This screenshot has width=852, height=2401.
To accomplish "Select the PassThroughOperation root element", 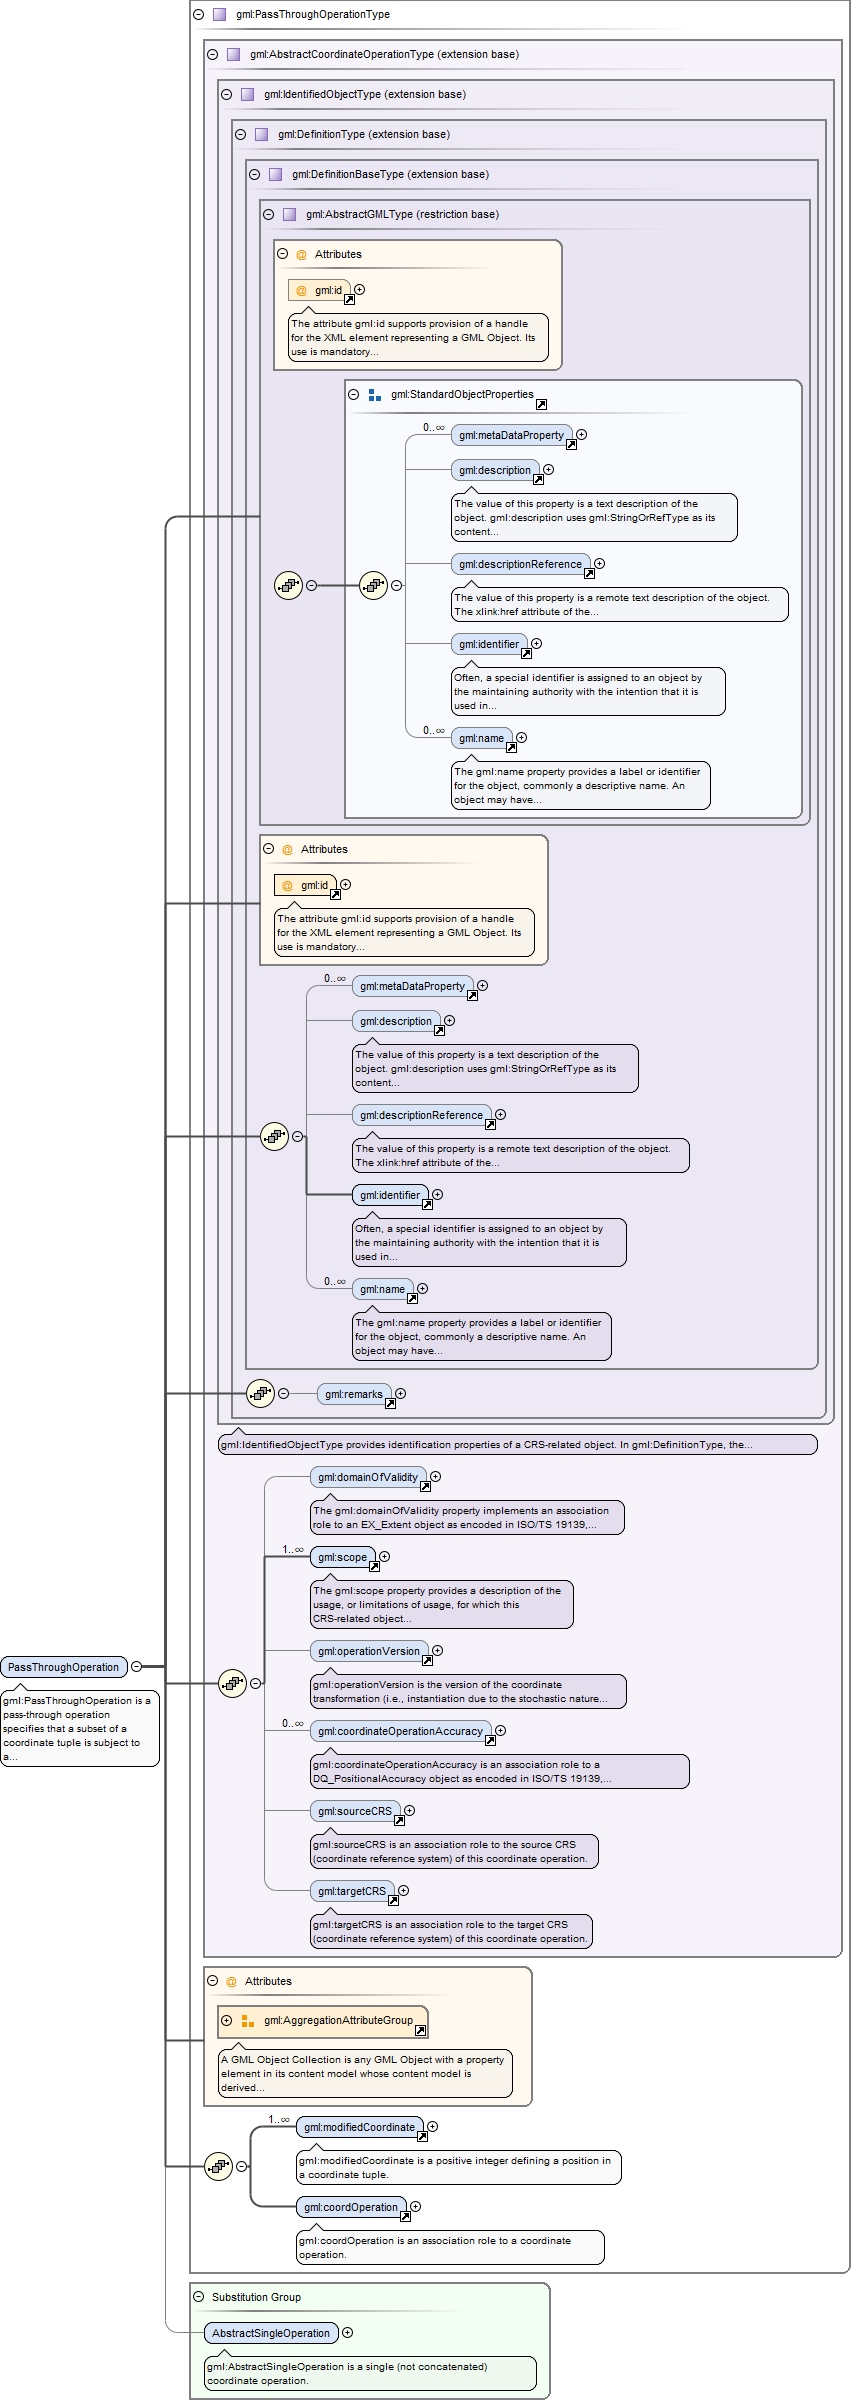I will pyautogui.click(x=64, y=1667).
